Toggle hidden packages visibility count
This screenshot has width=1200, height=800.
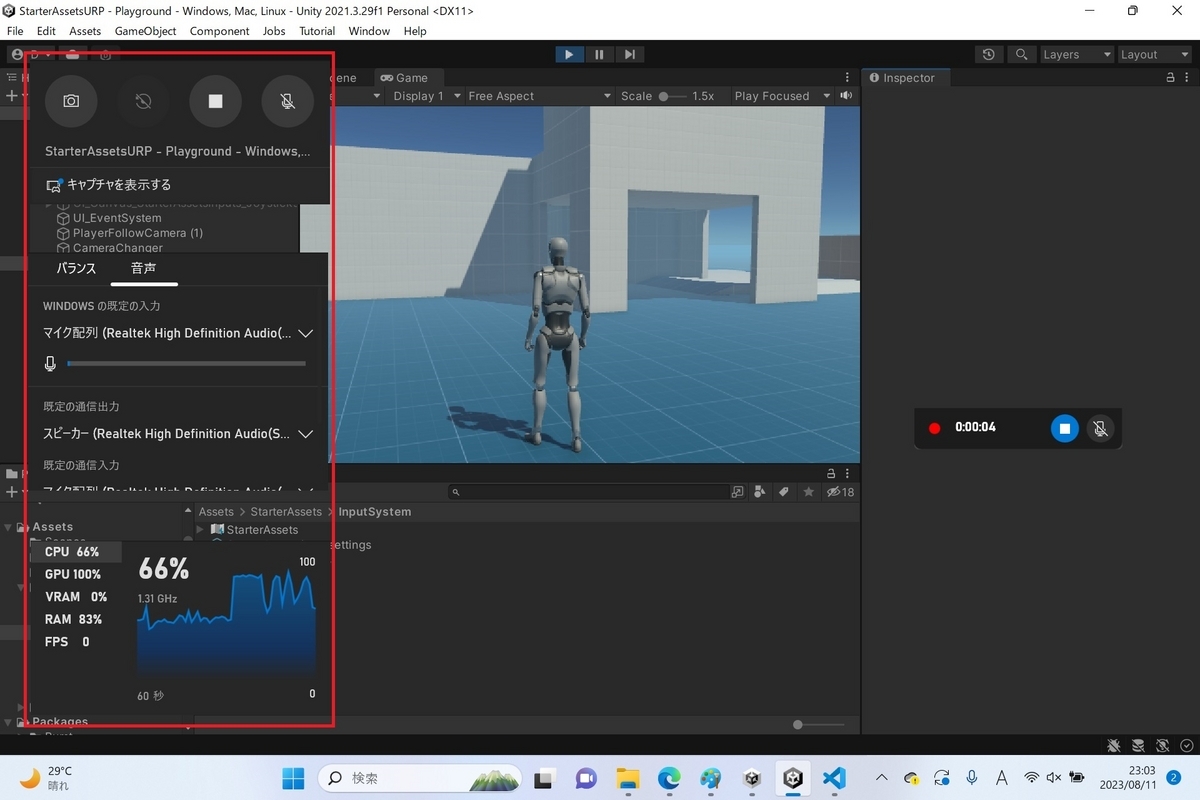[x=840, y=492]
